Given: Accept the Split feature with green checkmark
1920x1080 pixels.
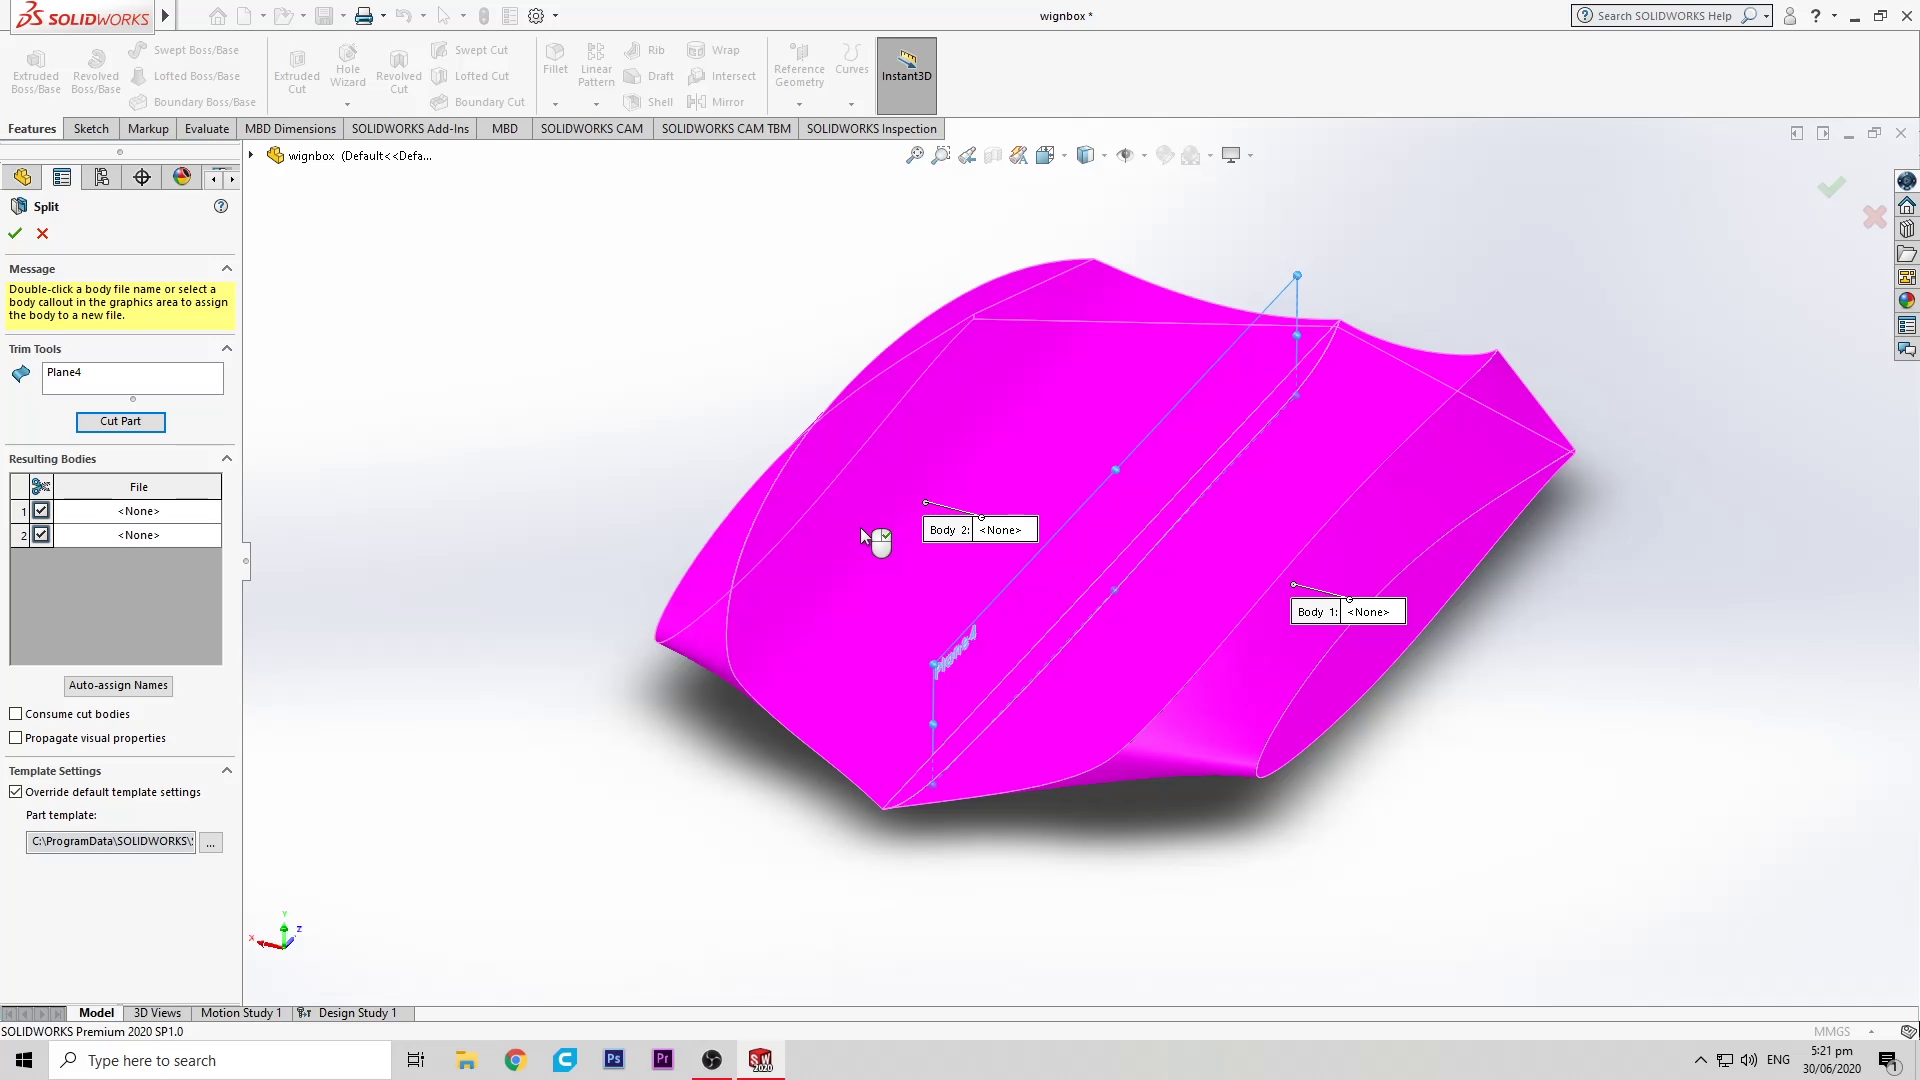Looking at the screenshot, I should [x=15, y=233].
